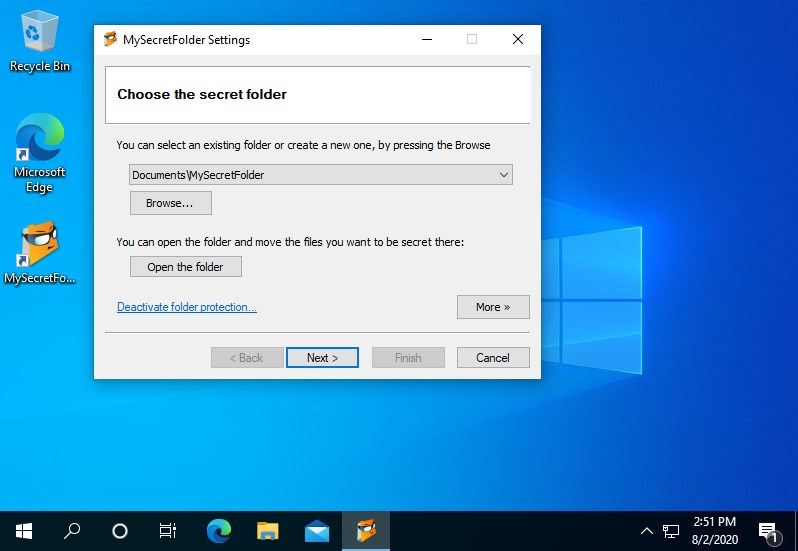Expand the secret folder path dropdown
The width and height of the screenshot is (798, 551).
[x=503, y=175]
